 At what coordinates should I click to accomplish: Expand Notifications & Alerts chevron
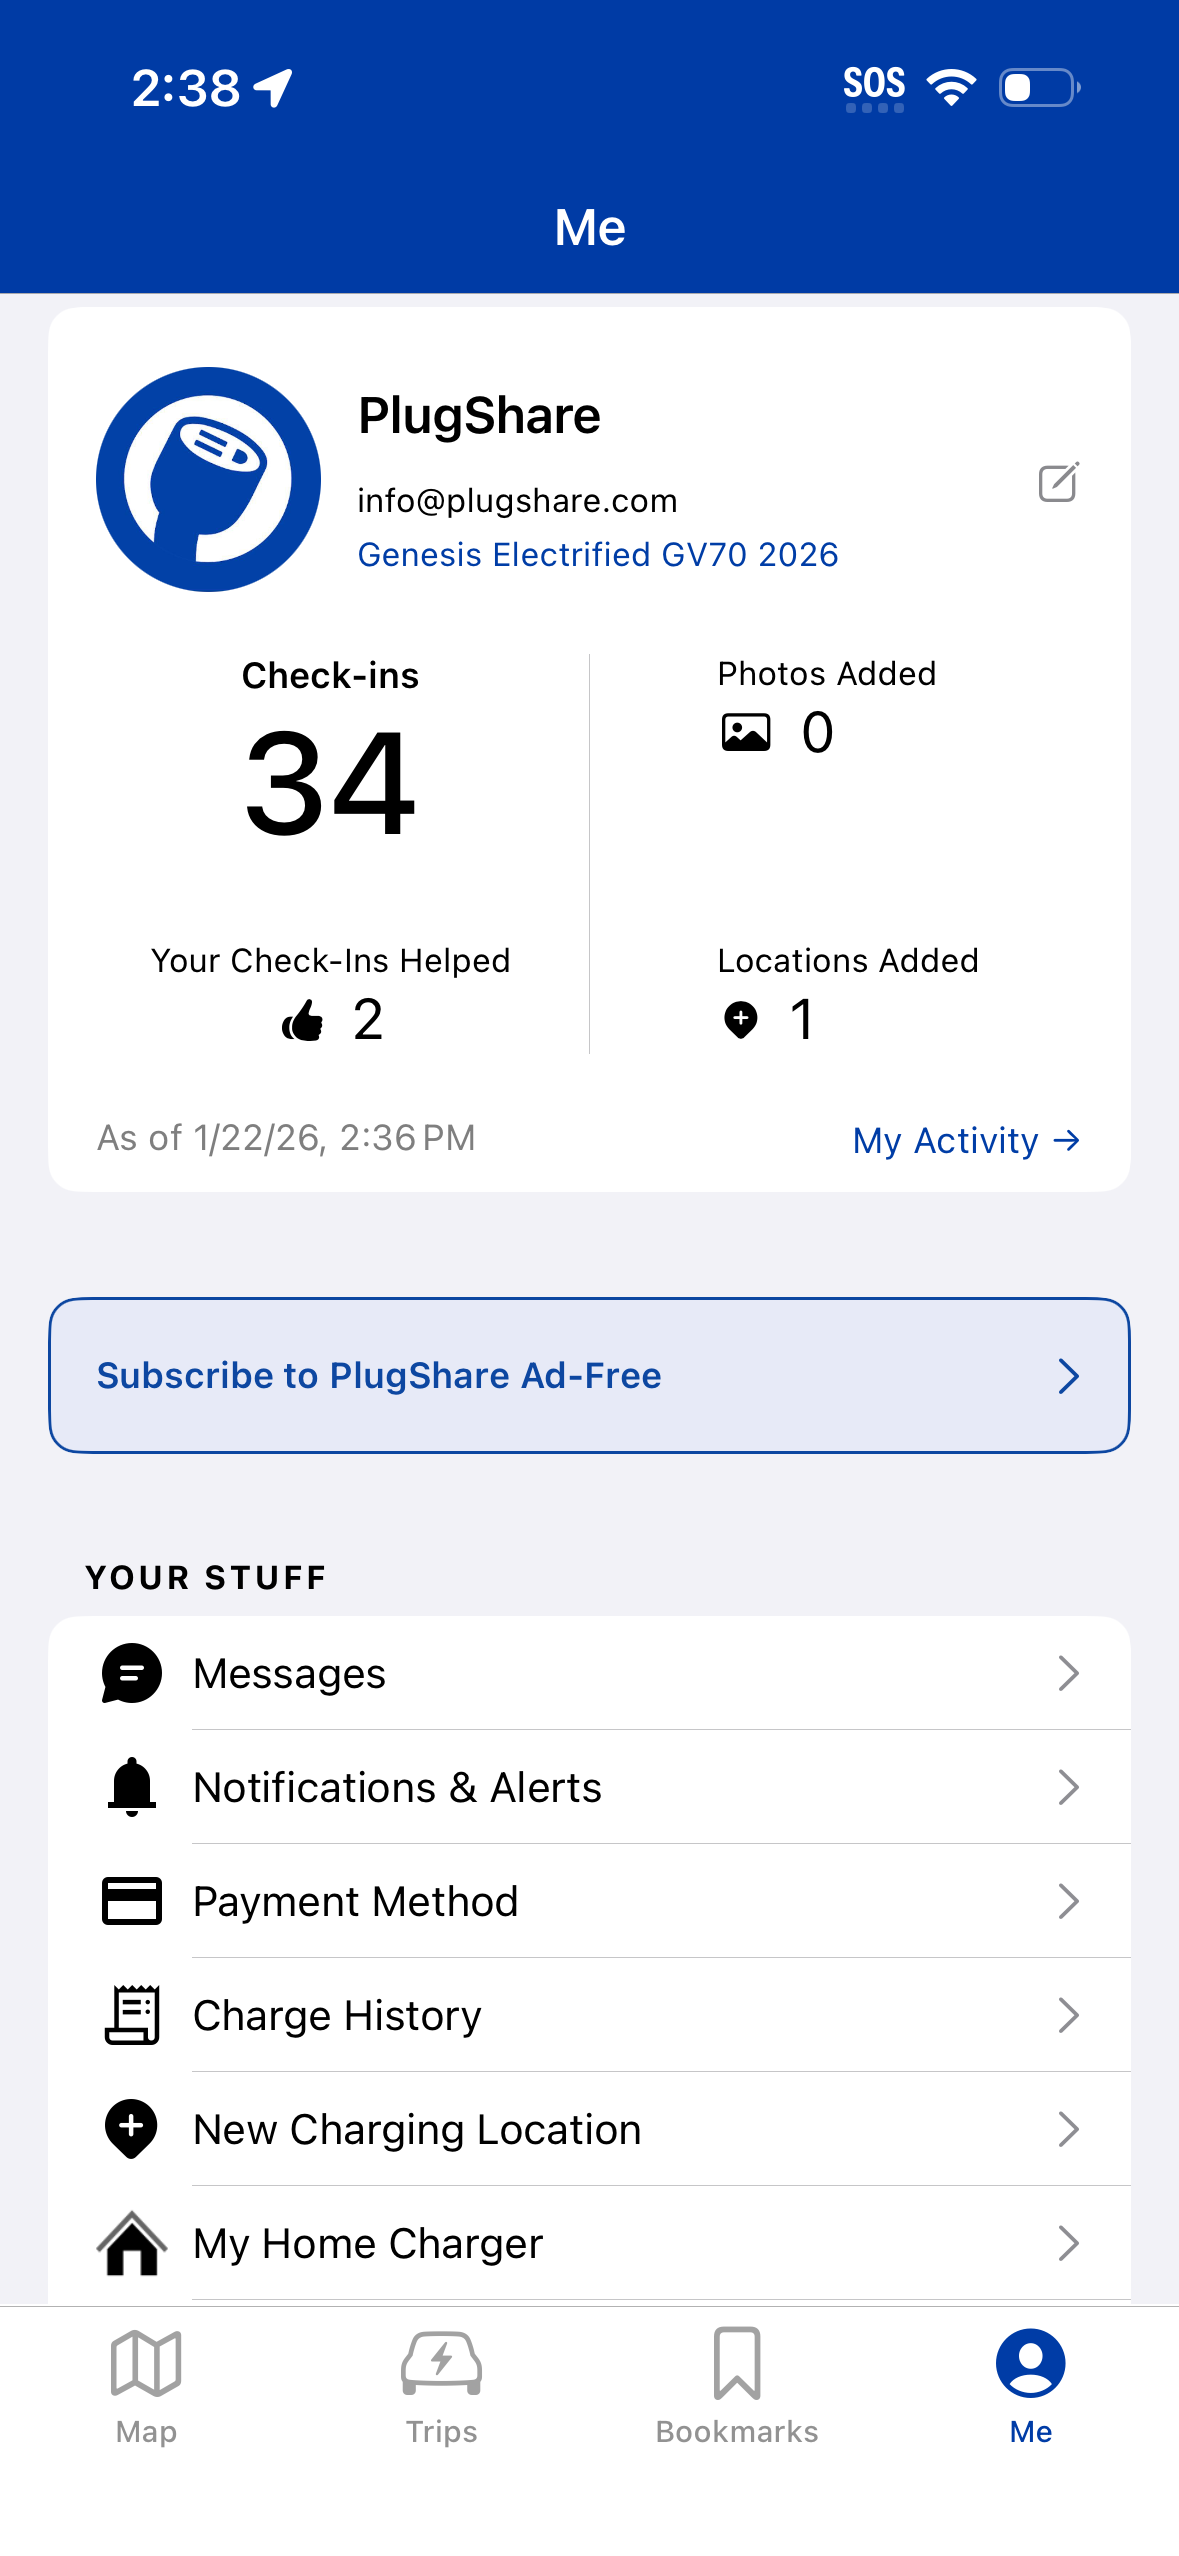pos(1068,1787)
